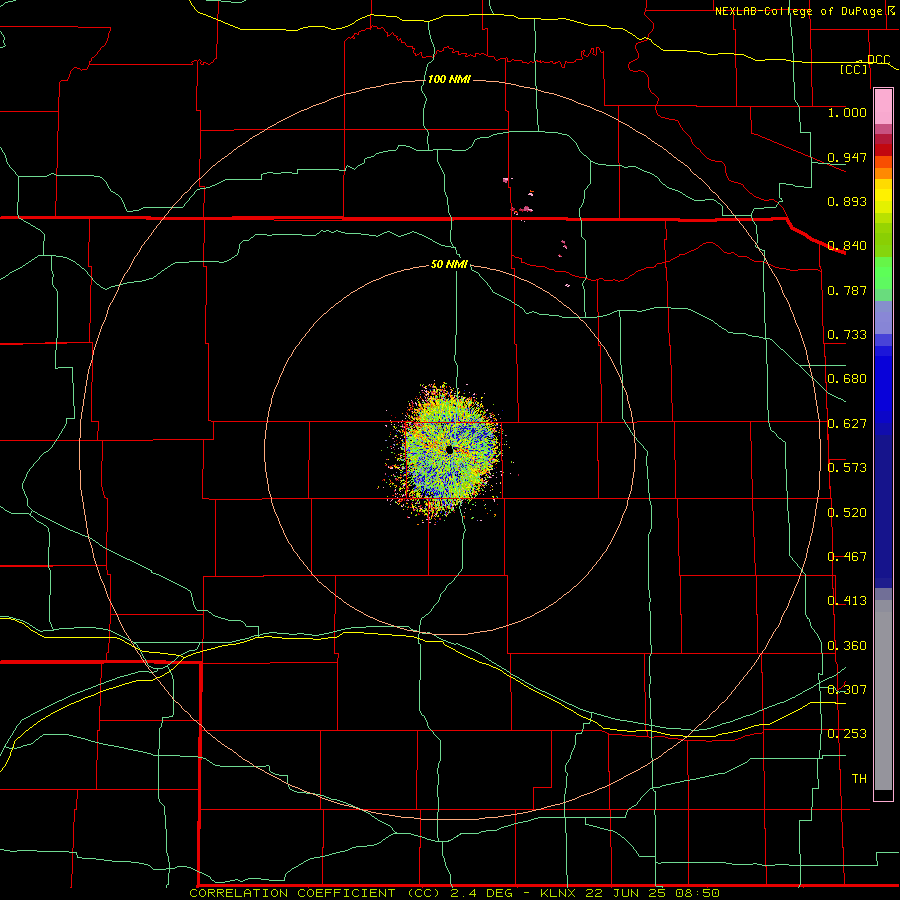Click the 100 NMI range ring label
The image size is (900, 900).
pyautogui.click(x=449, y=79)
